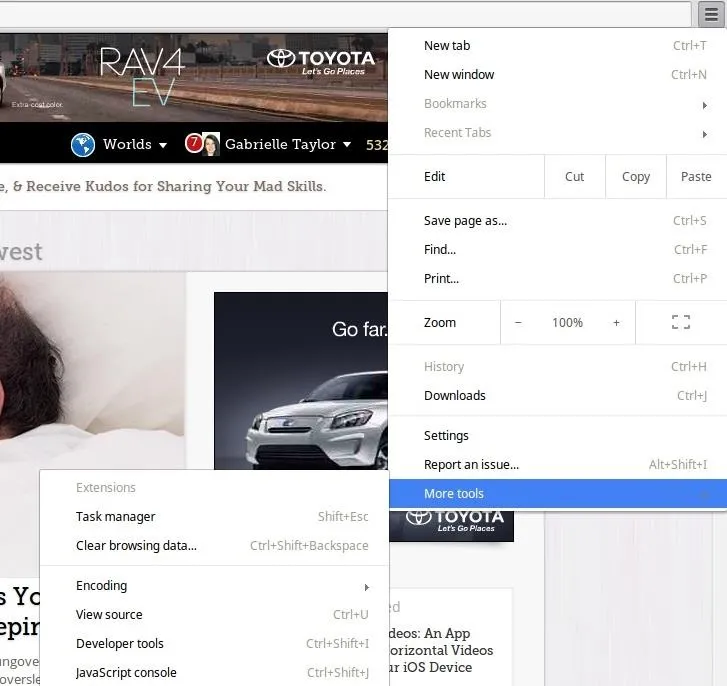Click the Encoding submenu item label
This screenshot has height=686, width=727.
pyautogui.click(x=102, y=586)
